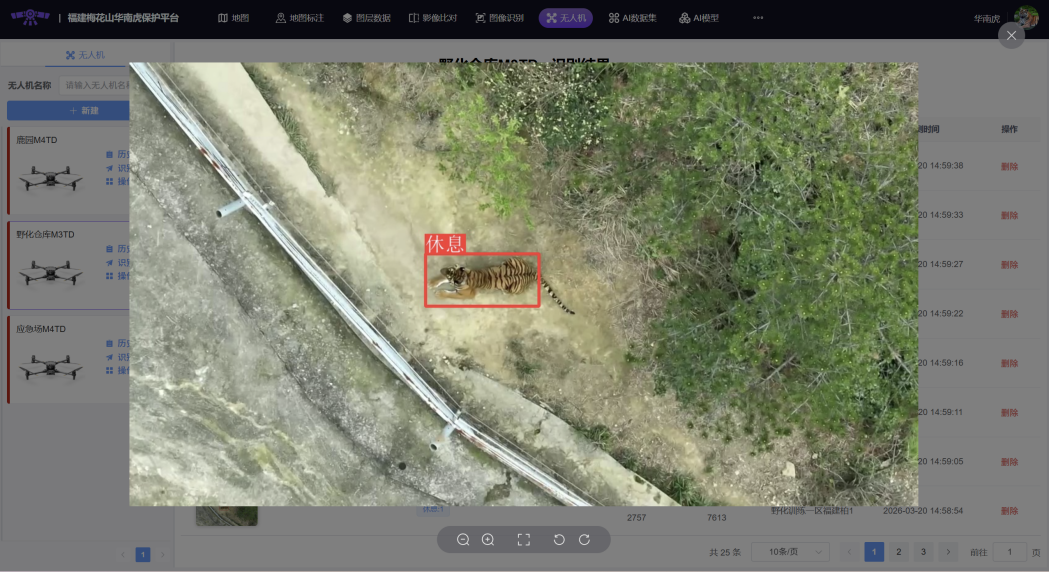Click the 共 25 条 total count

pyautogui.click(x=725, y=553)
